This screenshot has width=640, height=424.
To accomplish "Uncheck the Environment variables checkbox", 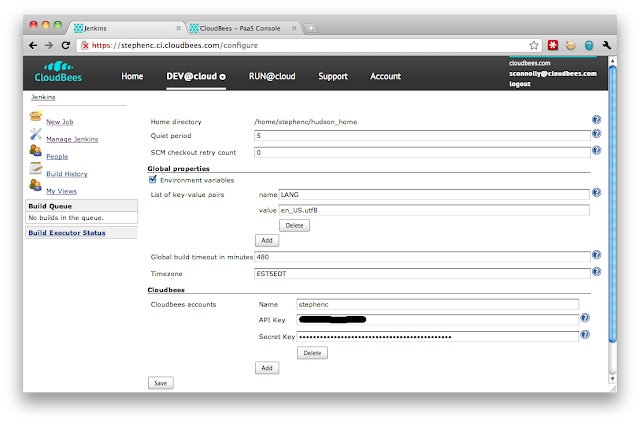I will pyautogui.click(x=153, y=180).
